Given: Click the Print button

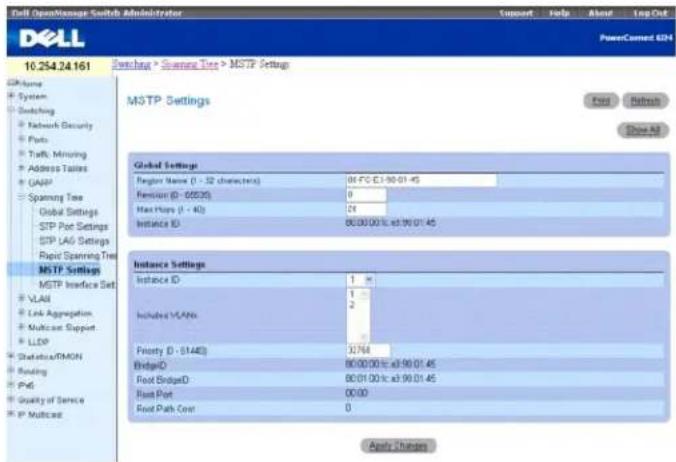Looking at the screenshot, I should pos(601,101).
